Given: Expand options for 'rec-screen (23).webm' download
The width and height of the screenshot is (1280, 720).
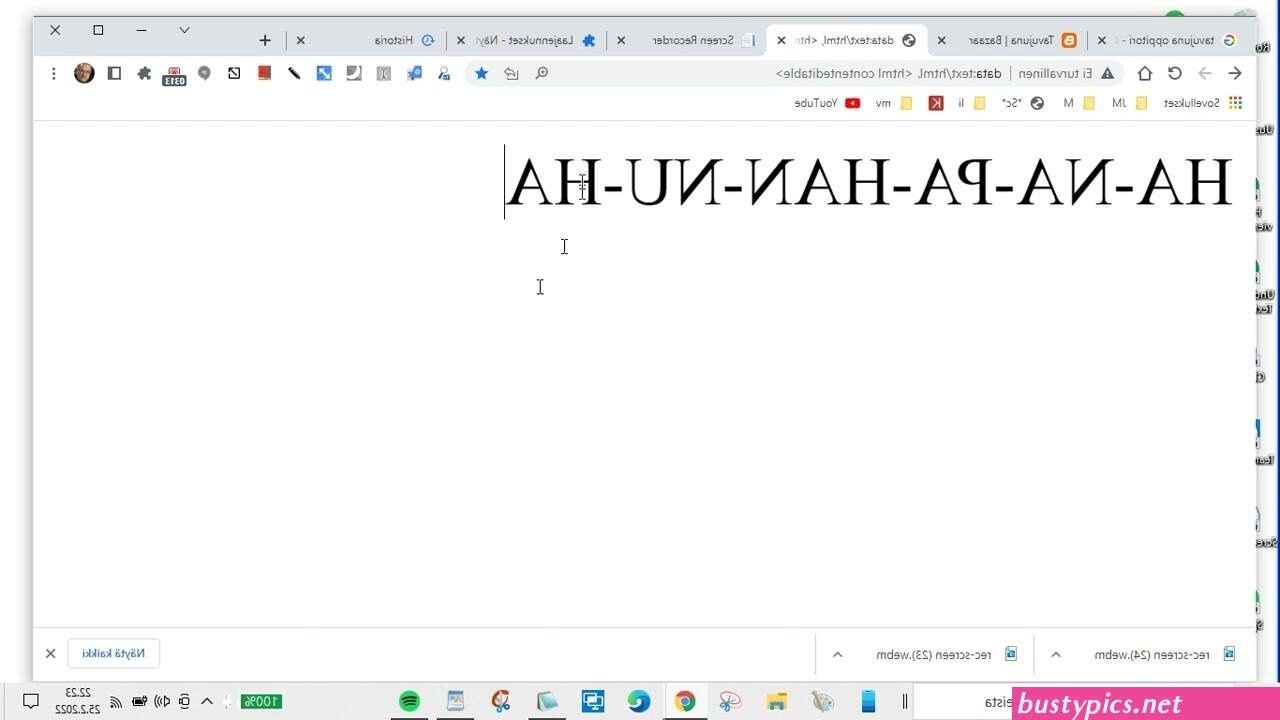Looking at the screenshot, I should coord(837,654).
